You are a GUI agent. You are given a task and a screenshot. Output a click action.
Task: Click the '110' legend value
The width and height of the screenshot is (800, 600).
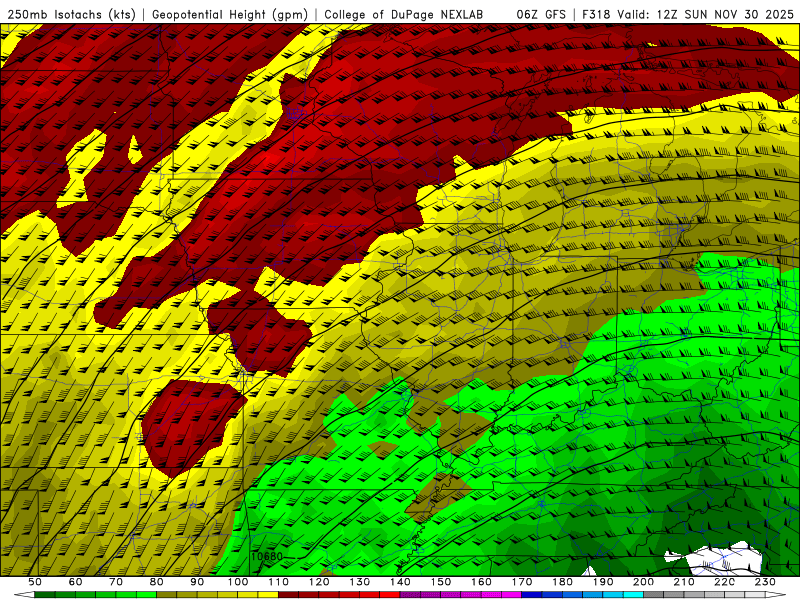[278, 582]
